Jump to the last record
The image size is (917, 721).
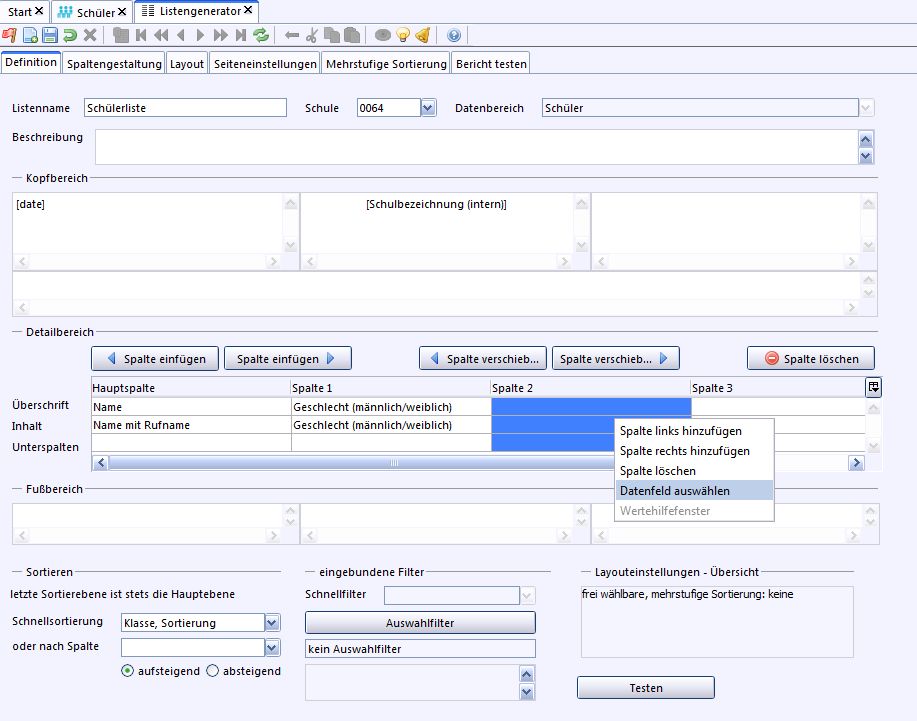click(x=240, y=36)
